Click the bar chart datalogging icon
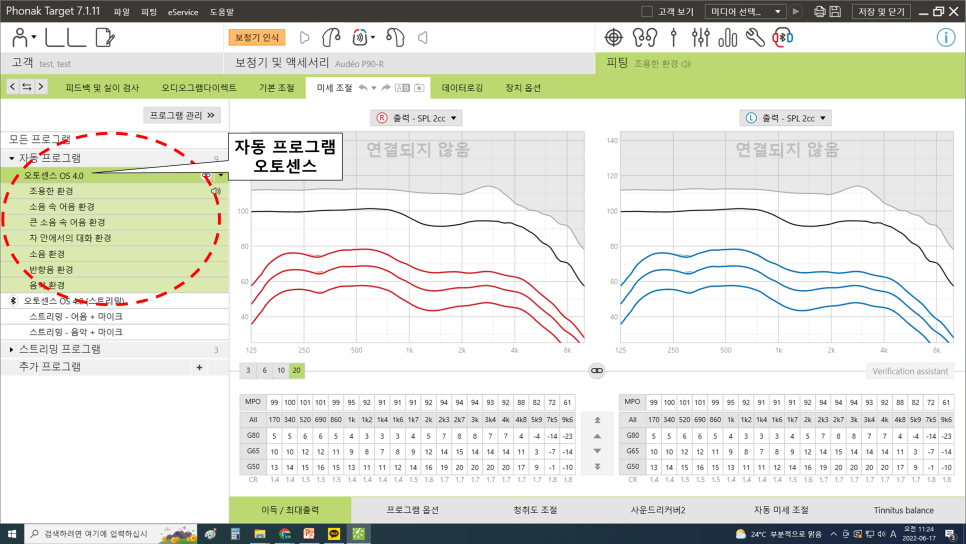 [728, 38]
